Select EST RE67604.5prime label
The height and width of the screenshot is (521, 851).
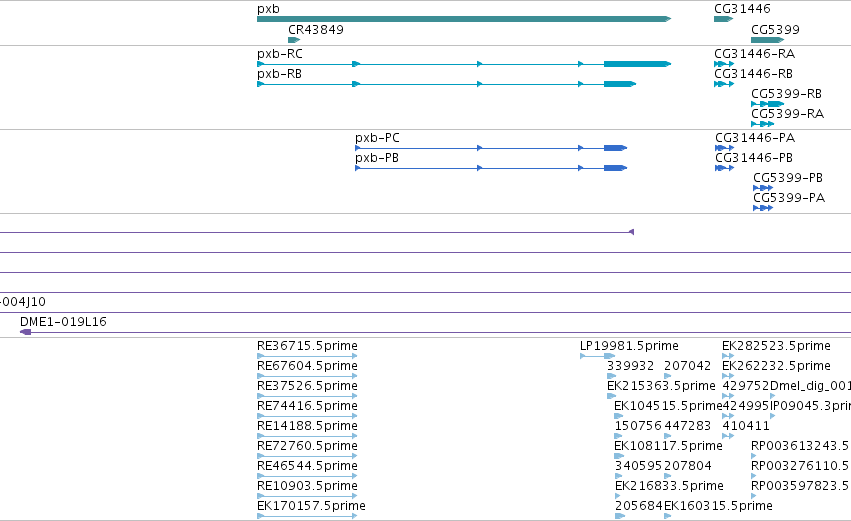point(307,366)
